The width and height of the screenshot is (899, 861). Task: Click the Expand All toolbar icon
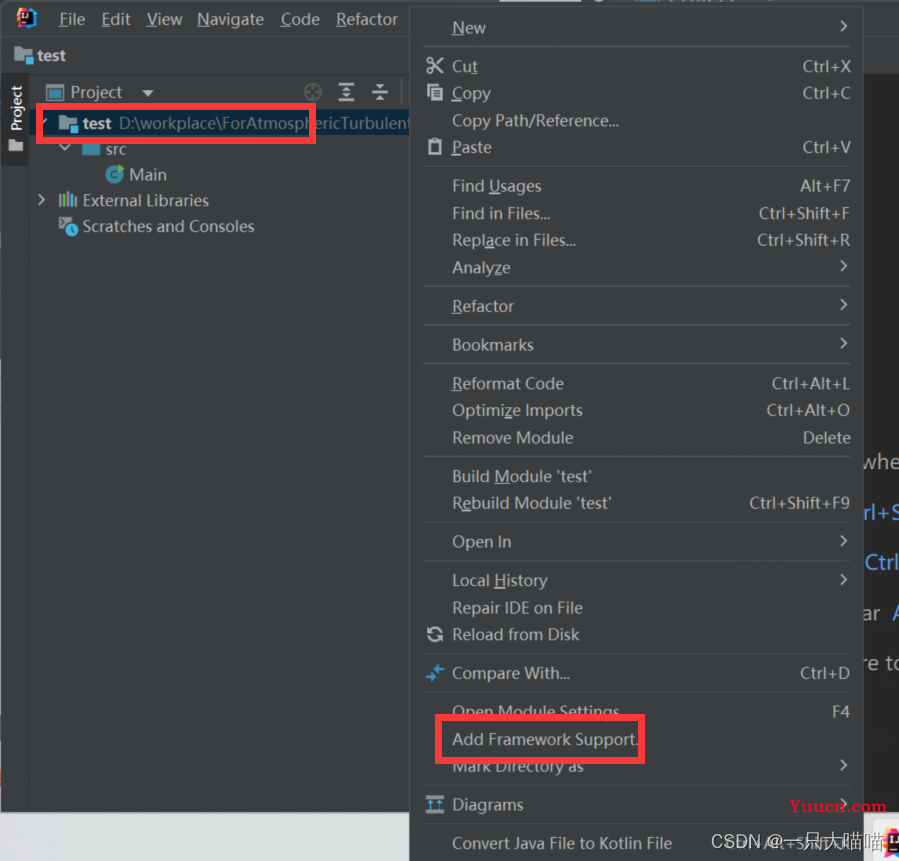tap(346, 92)
